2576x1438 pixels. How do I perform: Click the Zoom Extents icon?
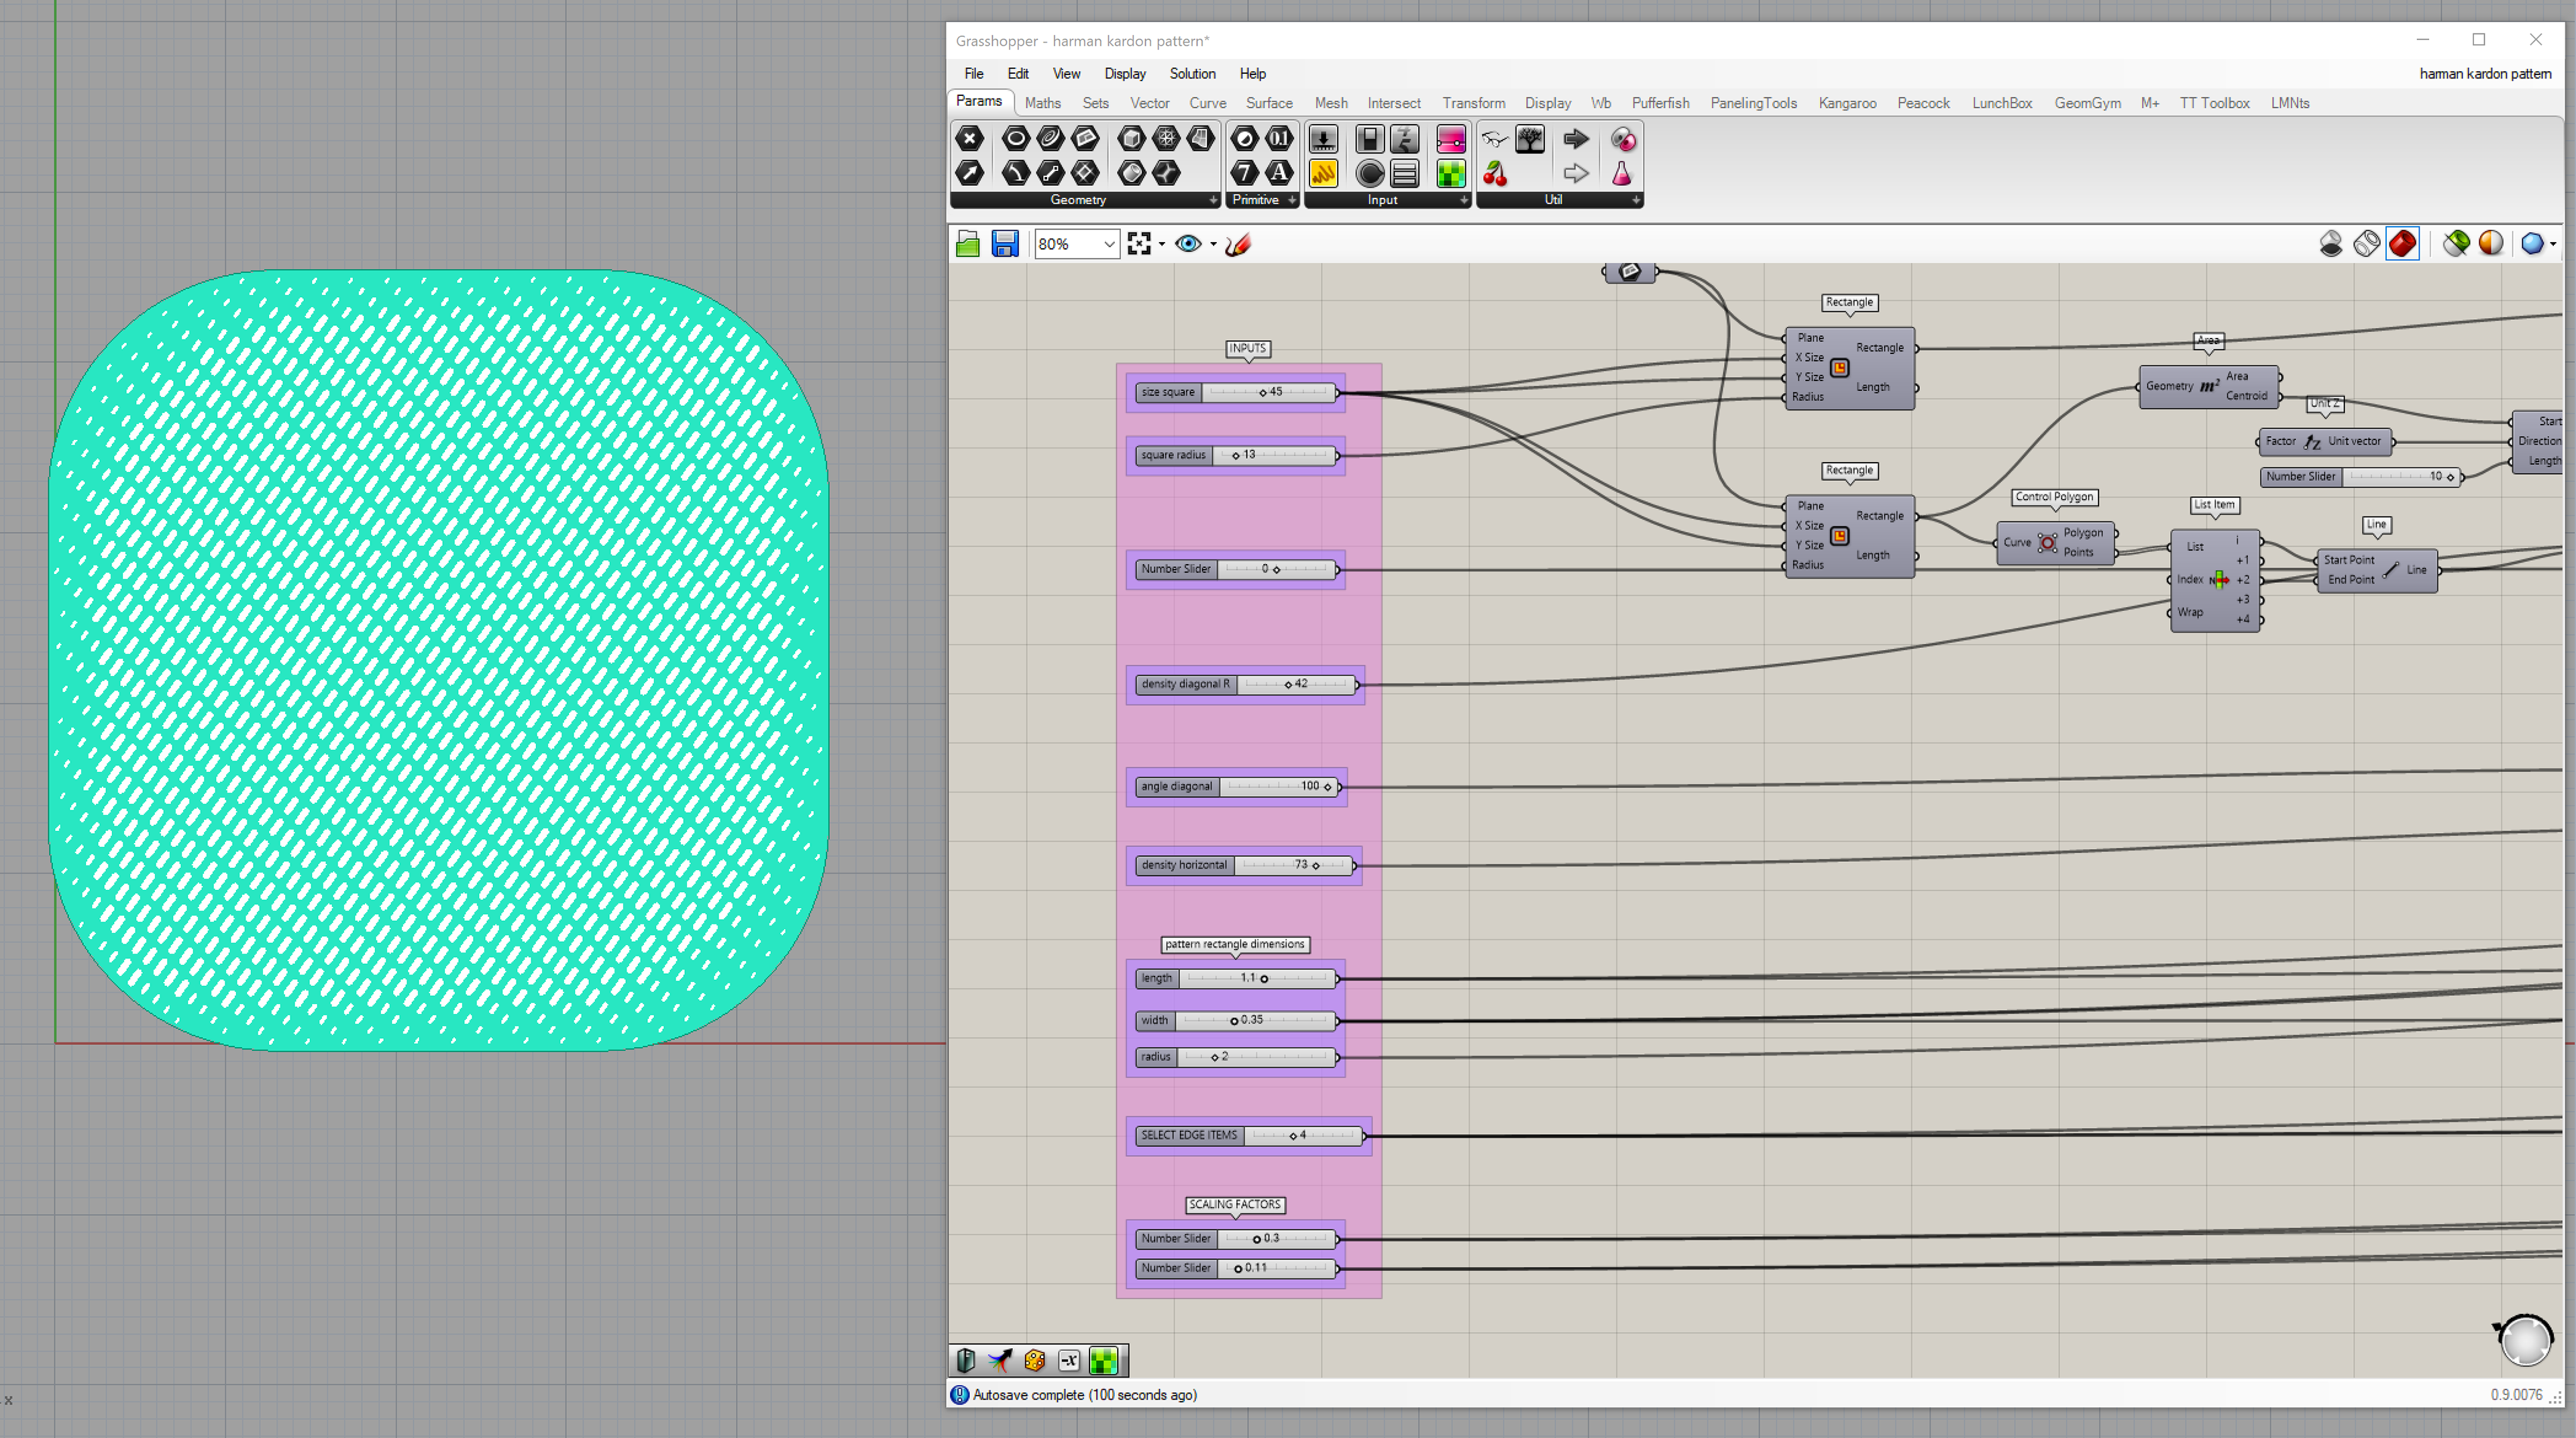(x=1138, y=244)
